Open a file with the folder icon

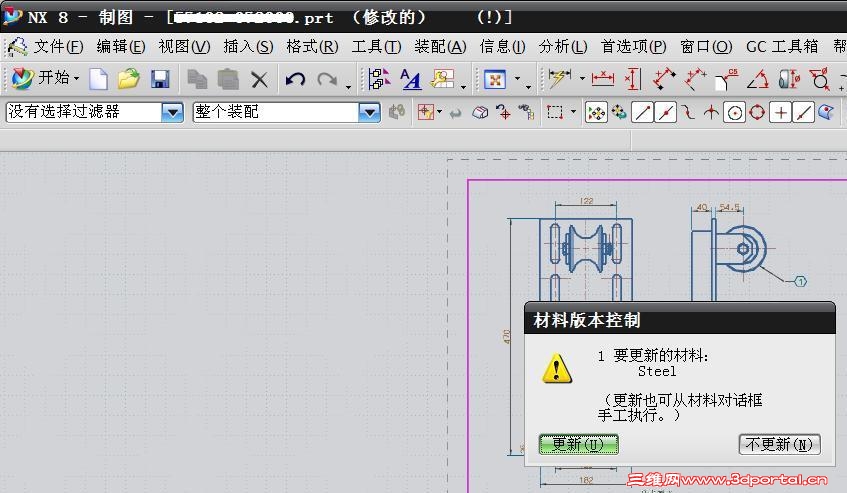pos(129,79)
